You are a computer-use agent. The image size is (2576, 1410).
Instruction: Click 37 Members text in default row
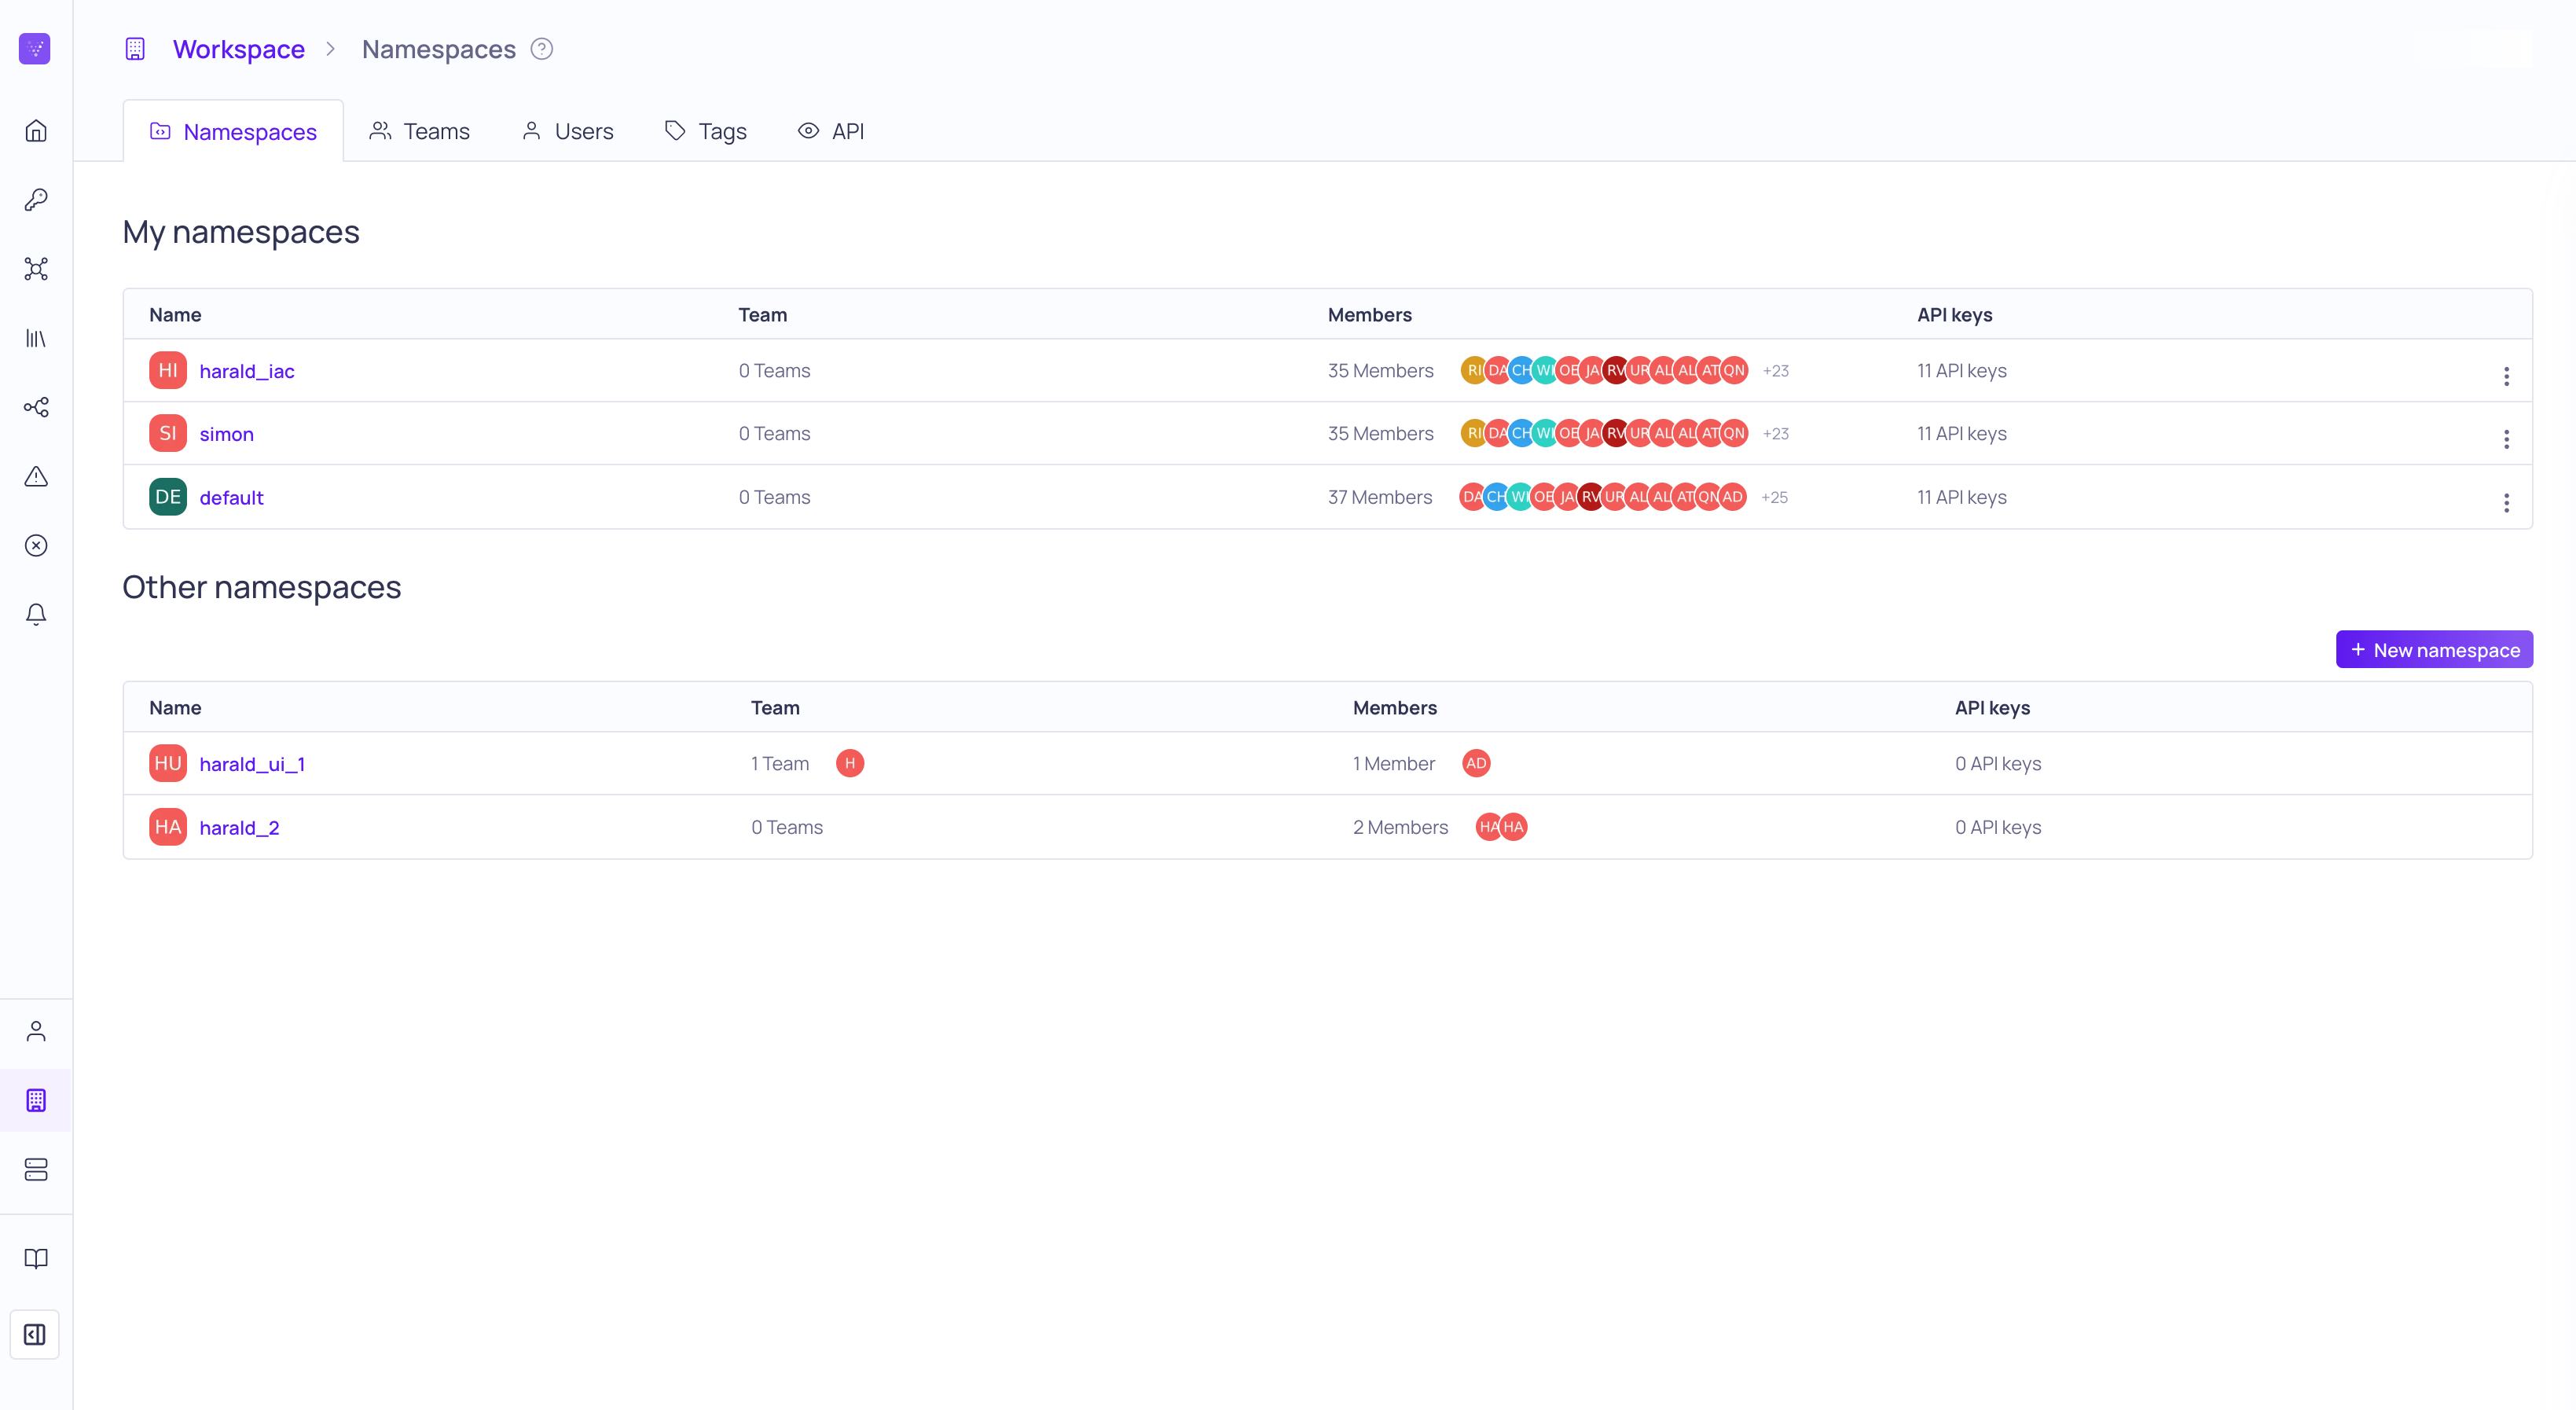[x=1380, y=497]
